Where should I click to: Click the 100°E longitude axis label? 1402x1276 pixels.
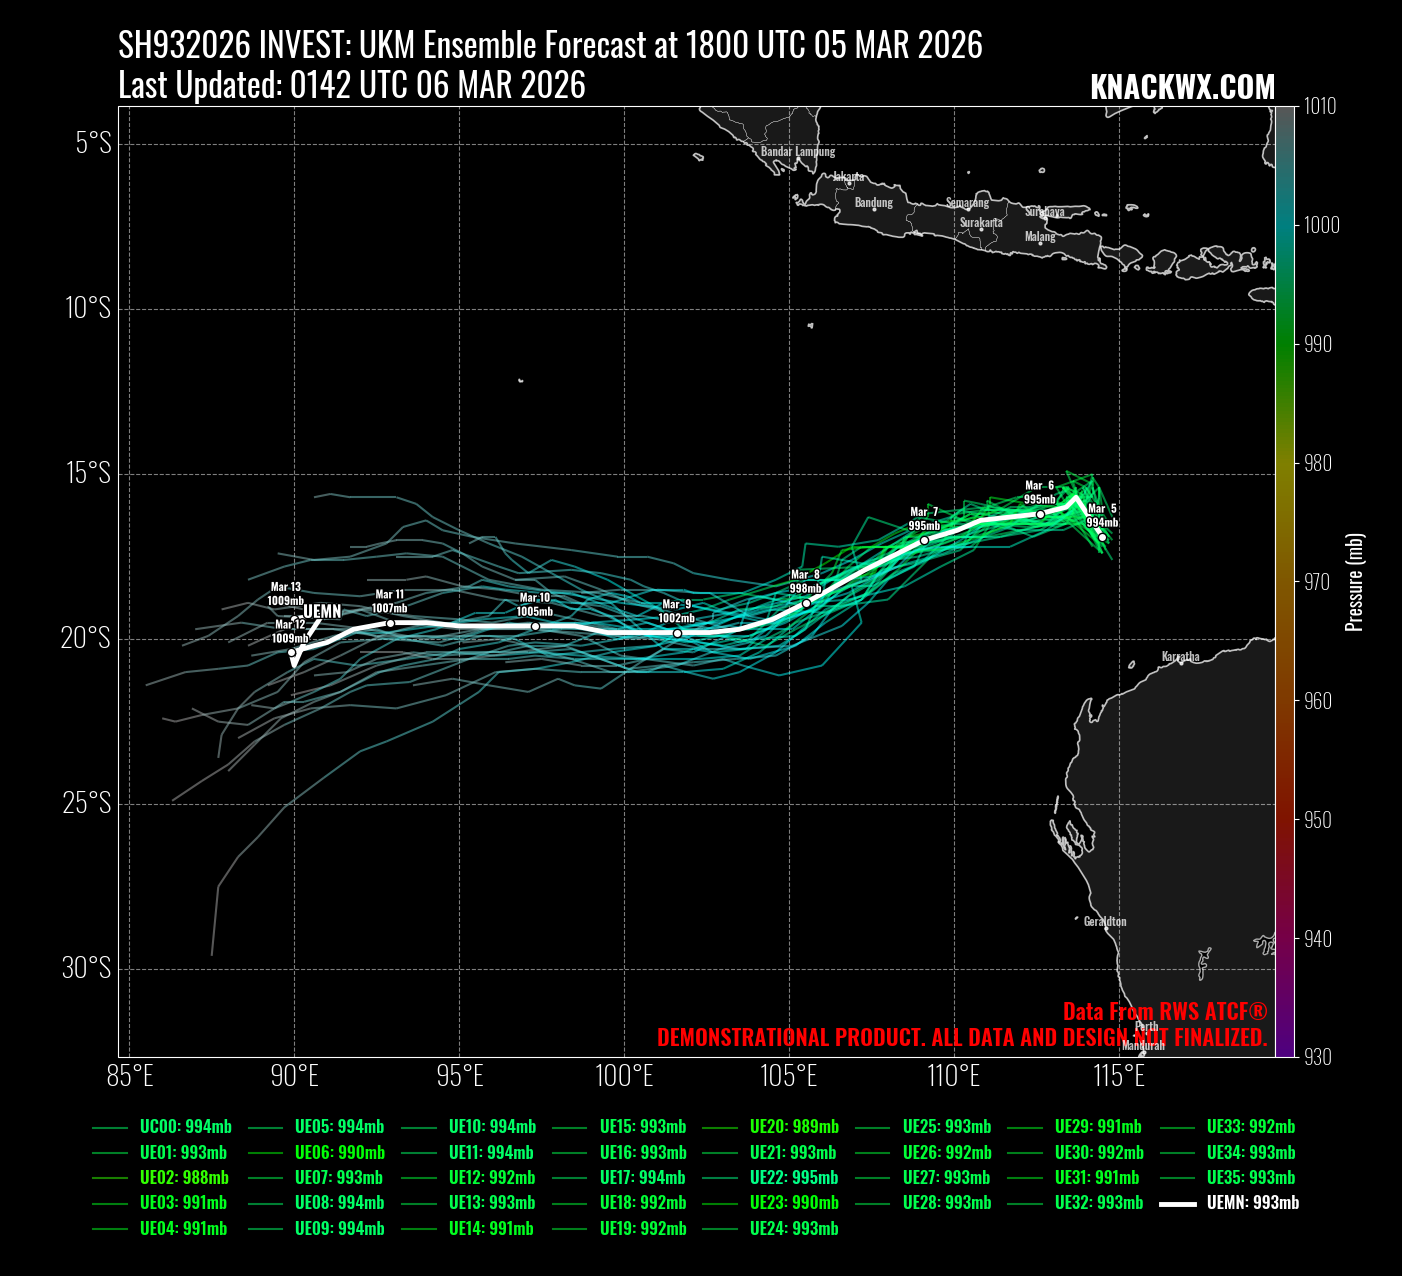pos(624,1077)
